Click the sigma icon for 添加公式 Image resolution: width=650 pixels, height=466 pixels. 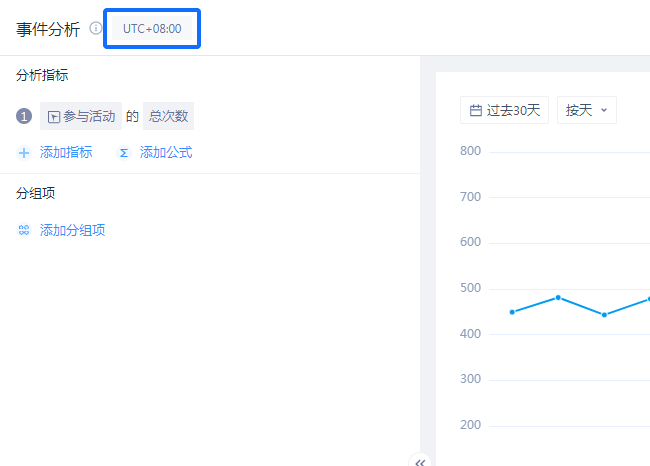click(124, 153)
